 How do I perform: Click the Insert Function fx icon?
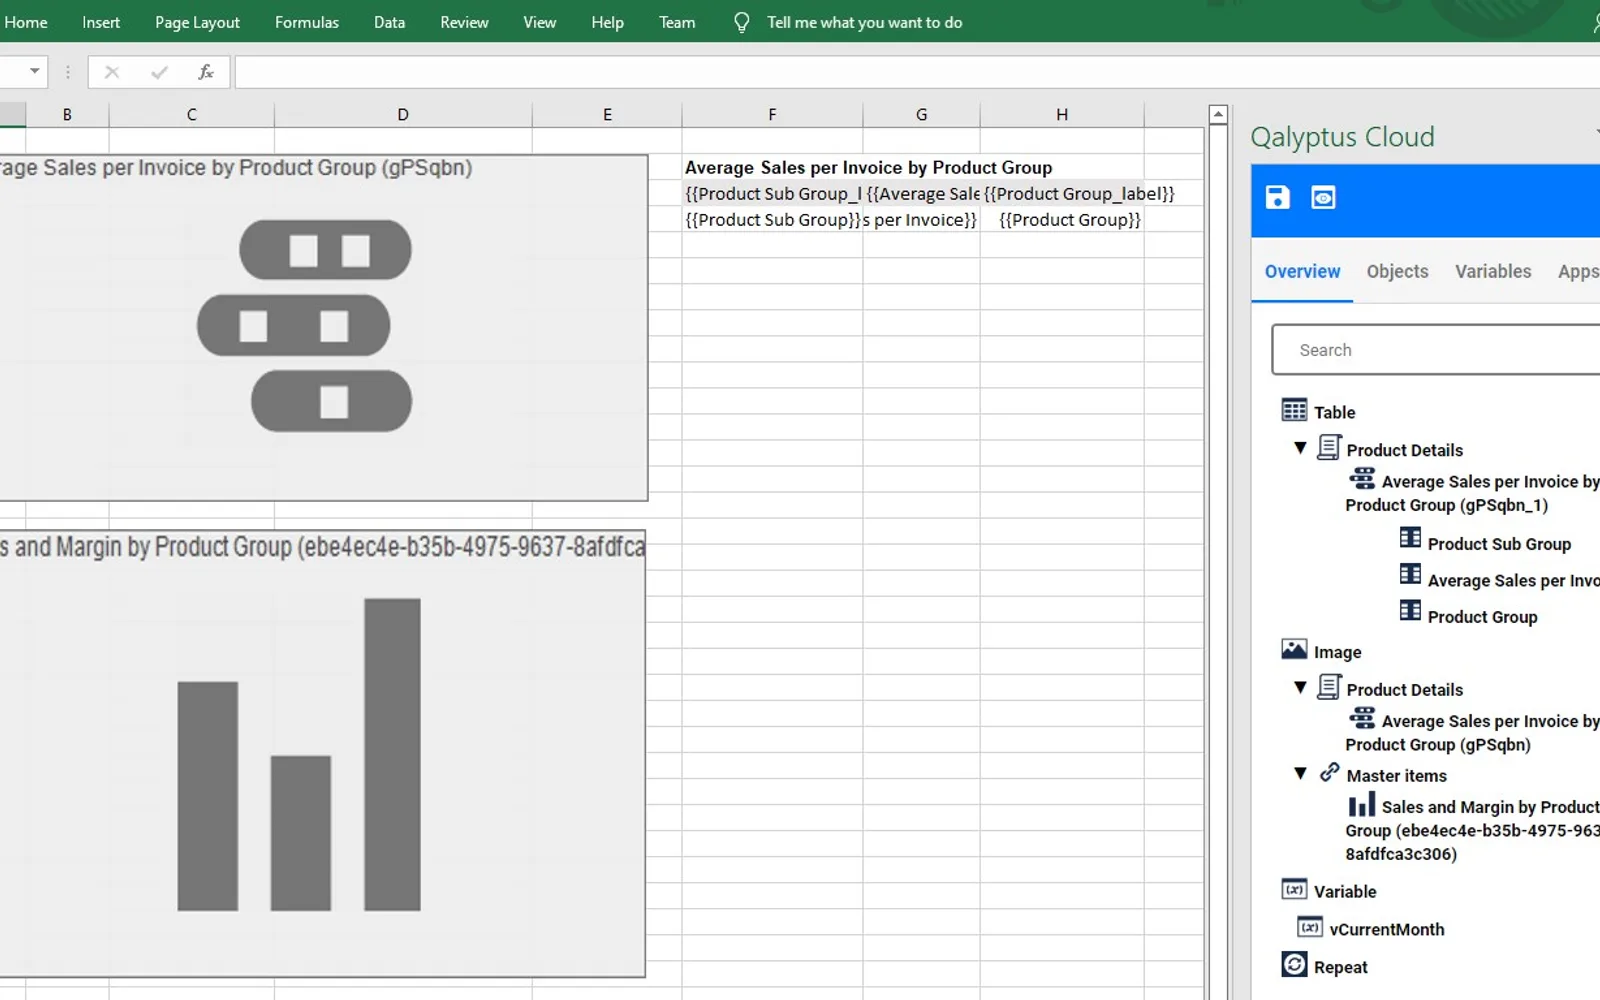pyautogui.click(x=206, y=72)
